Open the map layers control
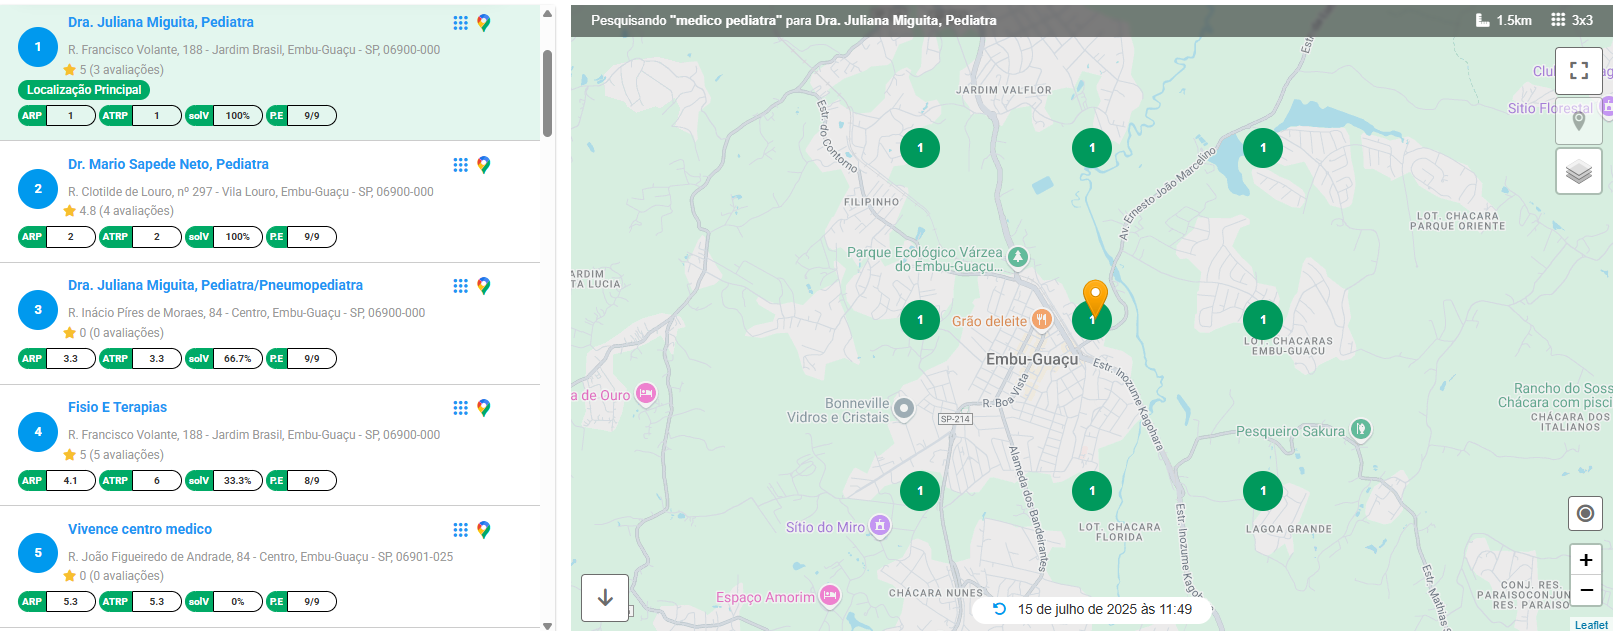The width and height of the screenshot is (1616, 631). [x=1579, y=172]
